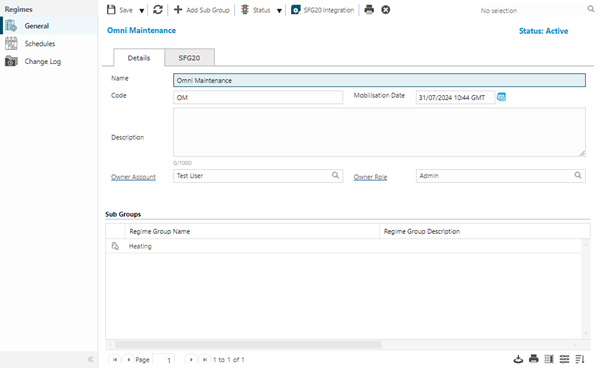Open the Mobilisation Date calendar picker
600x368 pixels.
click(501, 97)
